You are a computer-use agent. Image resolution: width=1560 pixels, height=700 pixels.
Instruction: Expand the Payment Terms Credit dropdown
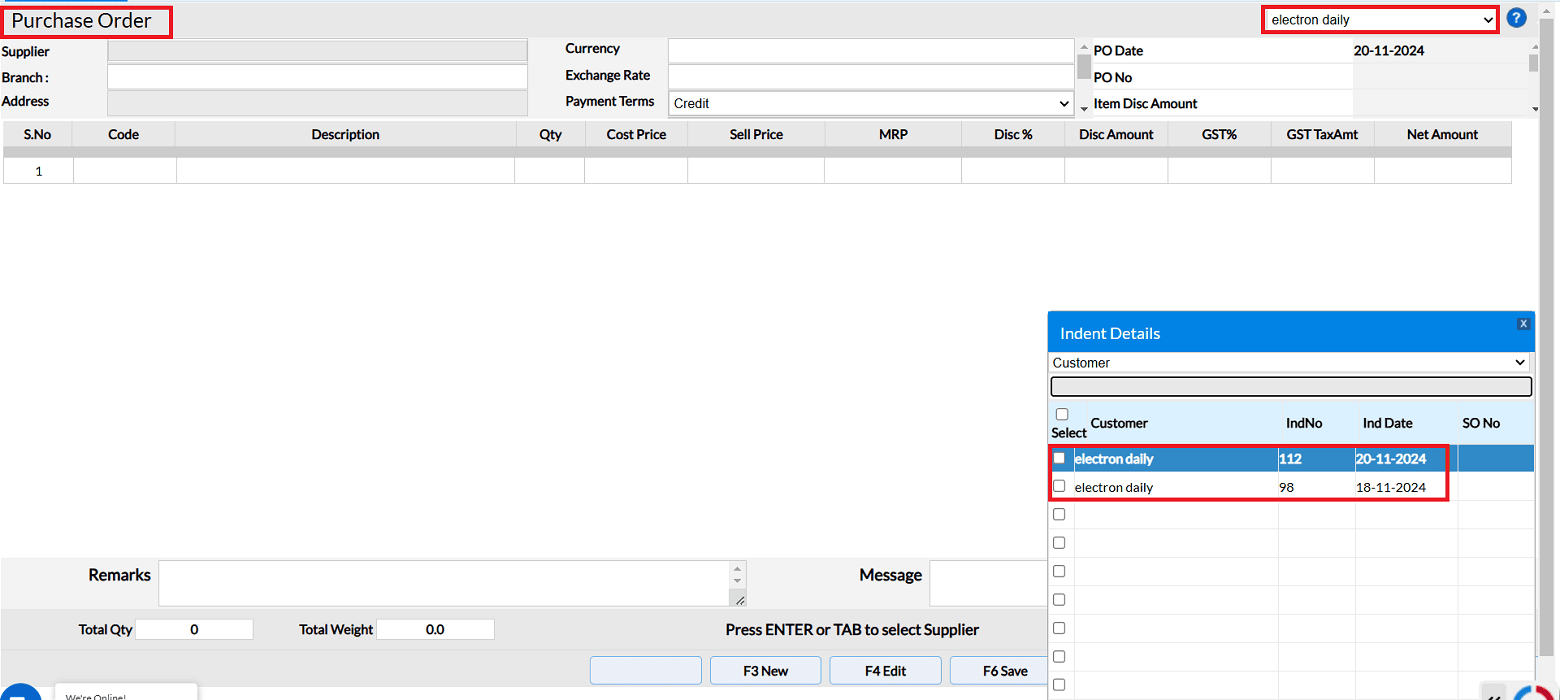870,103
